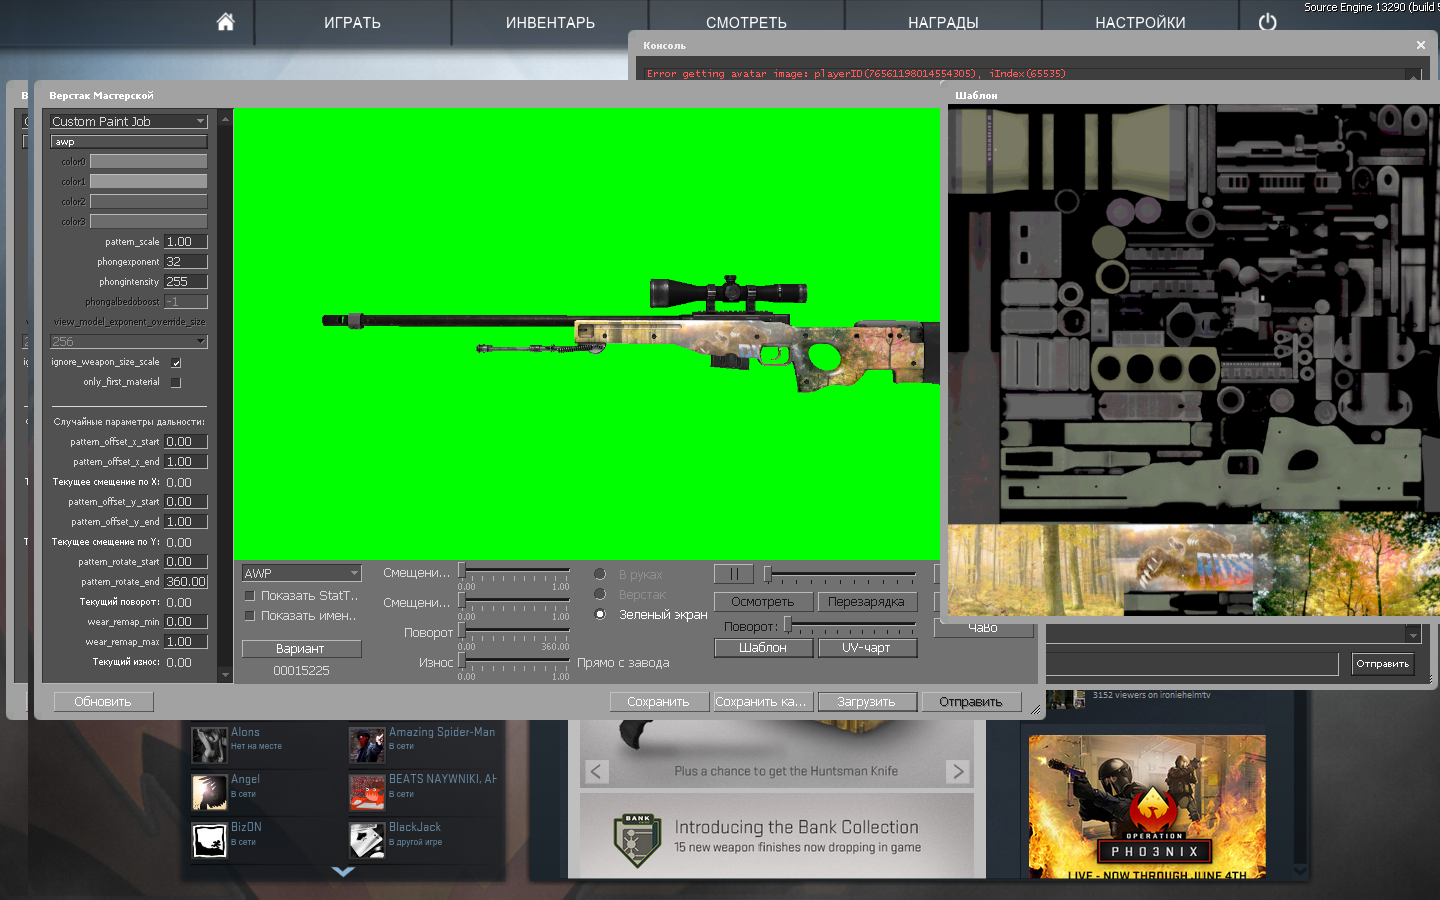Click previous arrow on news banner
This screenshot has height=900, width=1440.
tap(596, 771)
